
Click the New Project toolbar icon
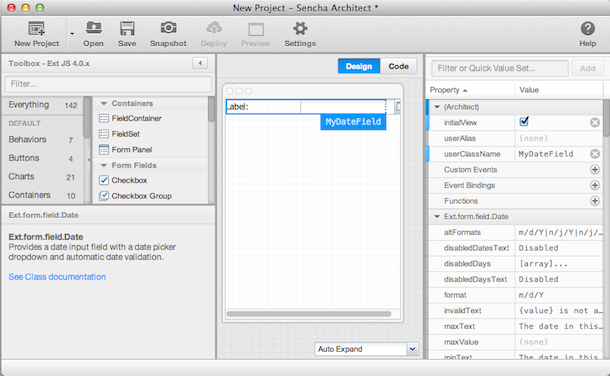click(37, 28)
